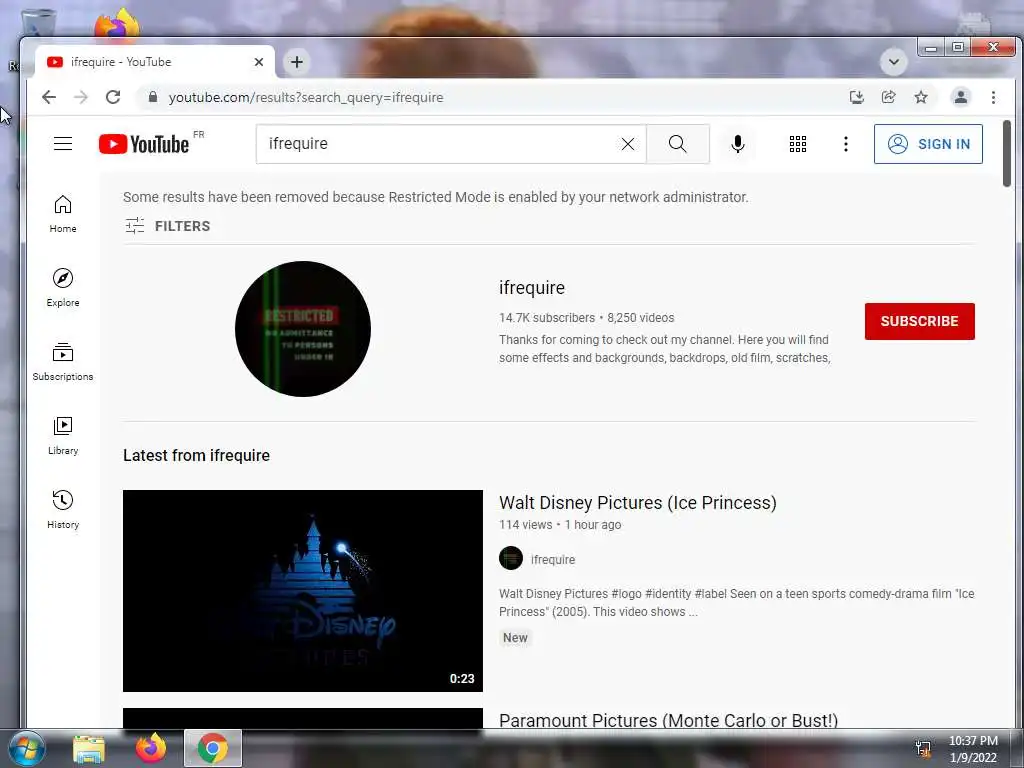Click the Chrome taskbar icon
1024x768 pixels.
(x=212, y=748)
